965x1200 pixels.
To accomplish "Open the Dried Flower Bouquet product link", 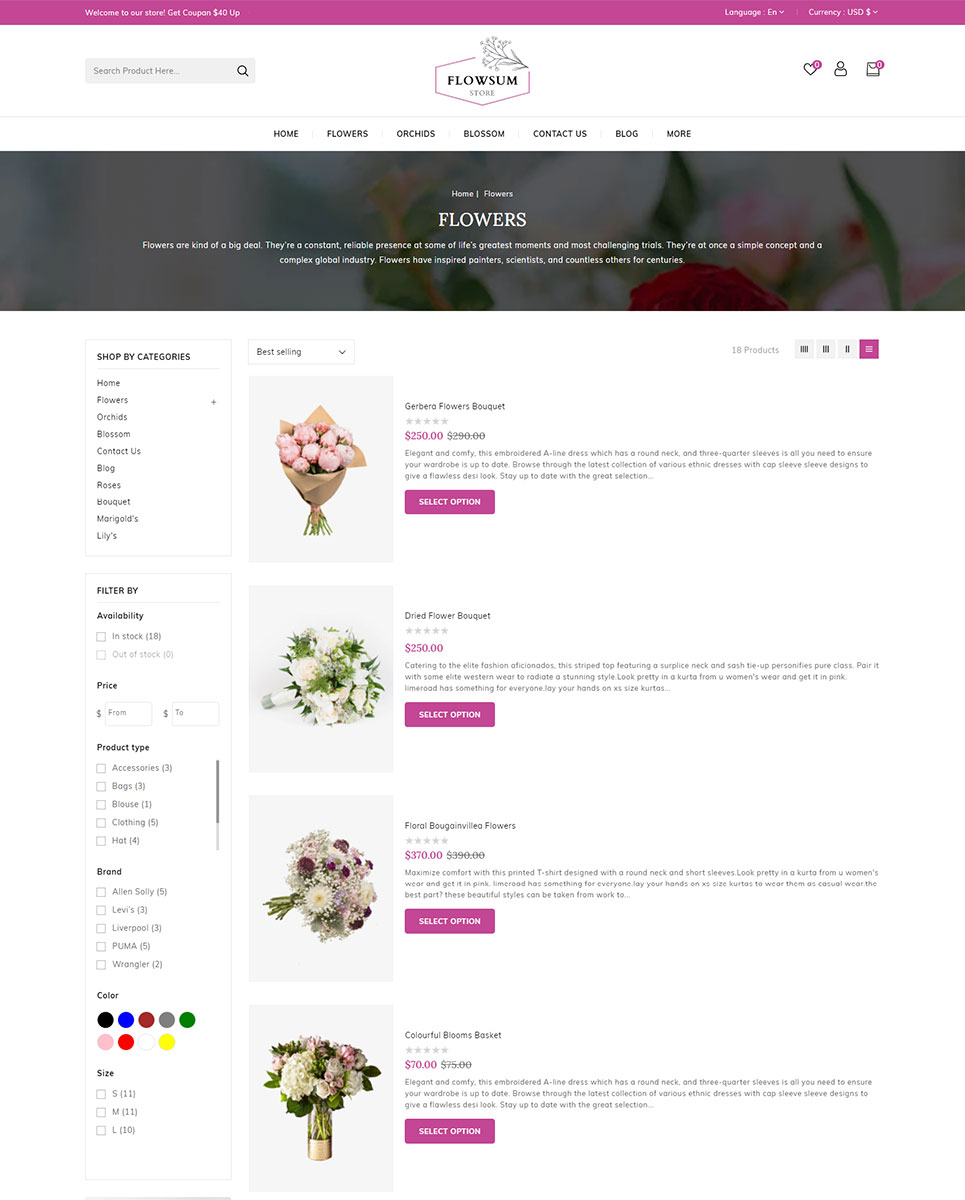I will (x=448, y=616).
